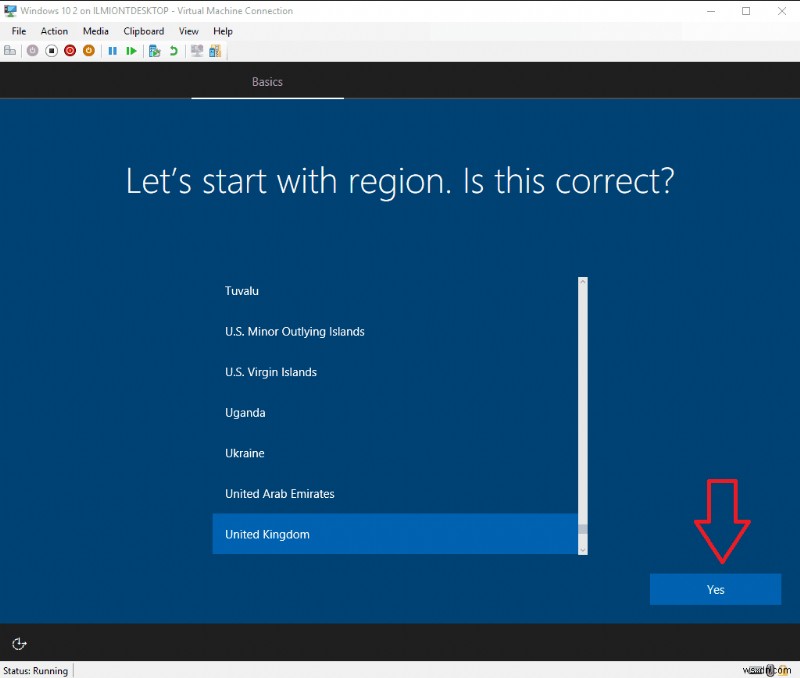
Task: Select the Basics tab
Action: click(x=267, y=82)
